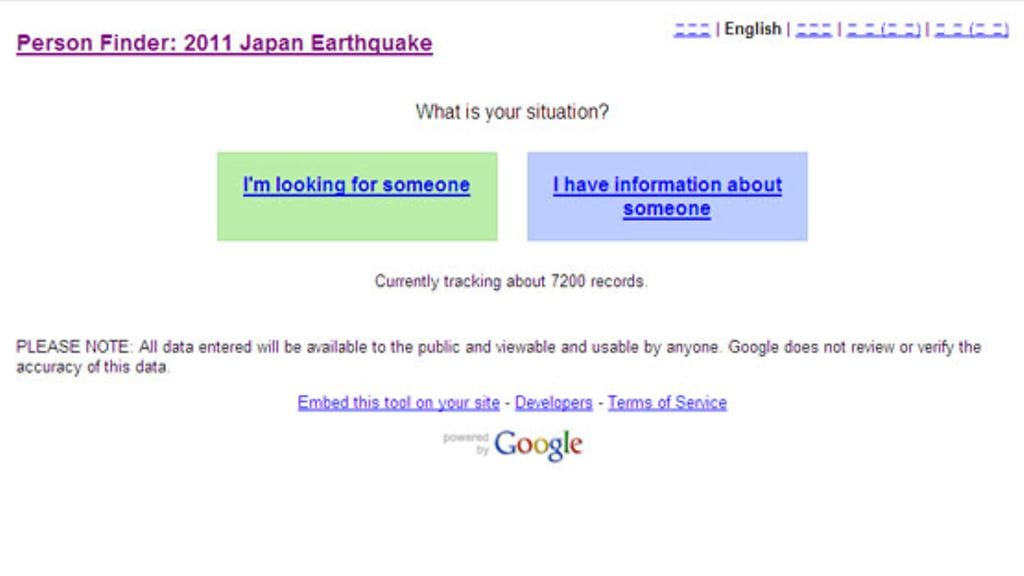This screenshot has height=576, width=1024.
Task: Click the separator dash between Developers and Terms of Service
Action: coord(600,402)
